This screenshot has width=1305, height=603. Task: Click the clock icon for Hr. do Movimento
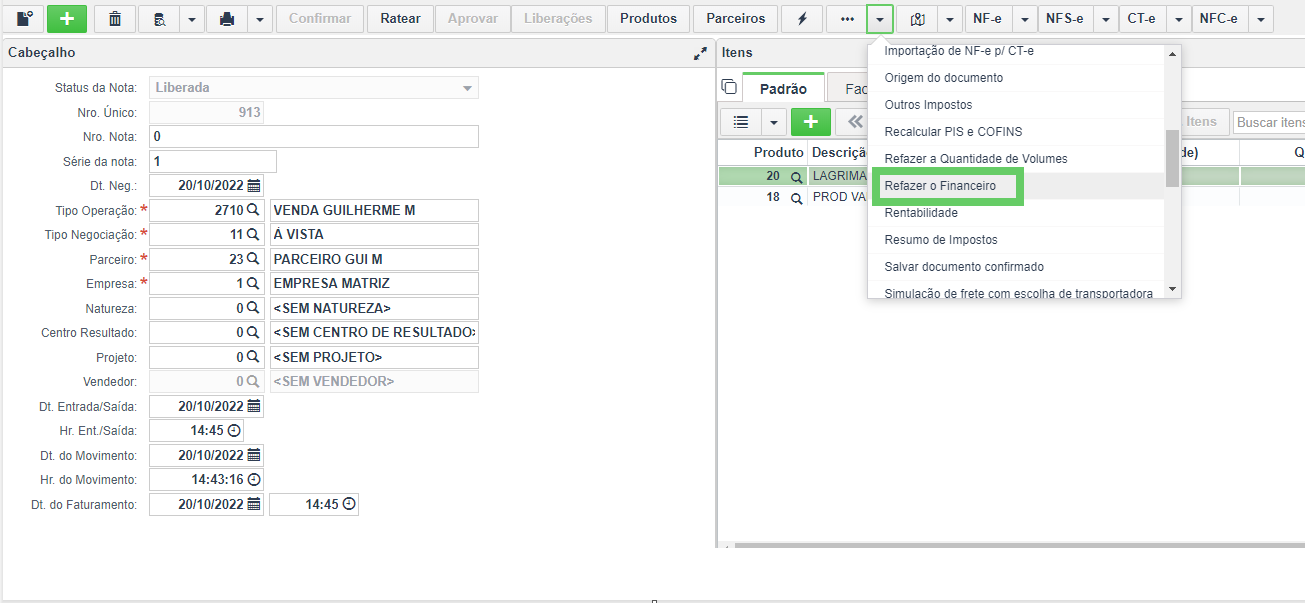point(254,480)
